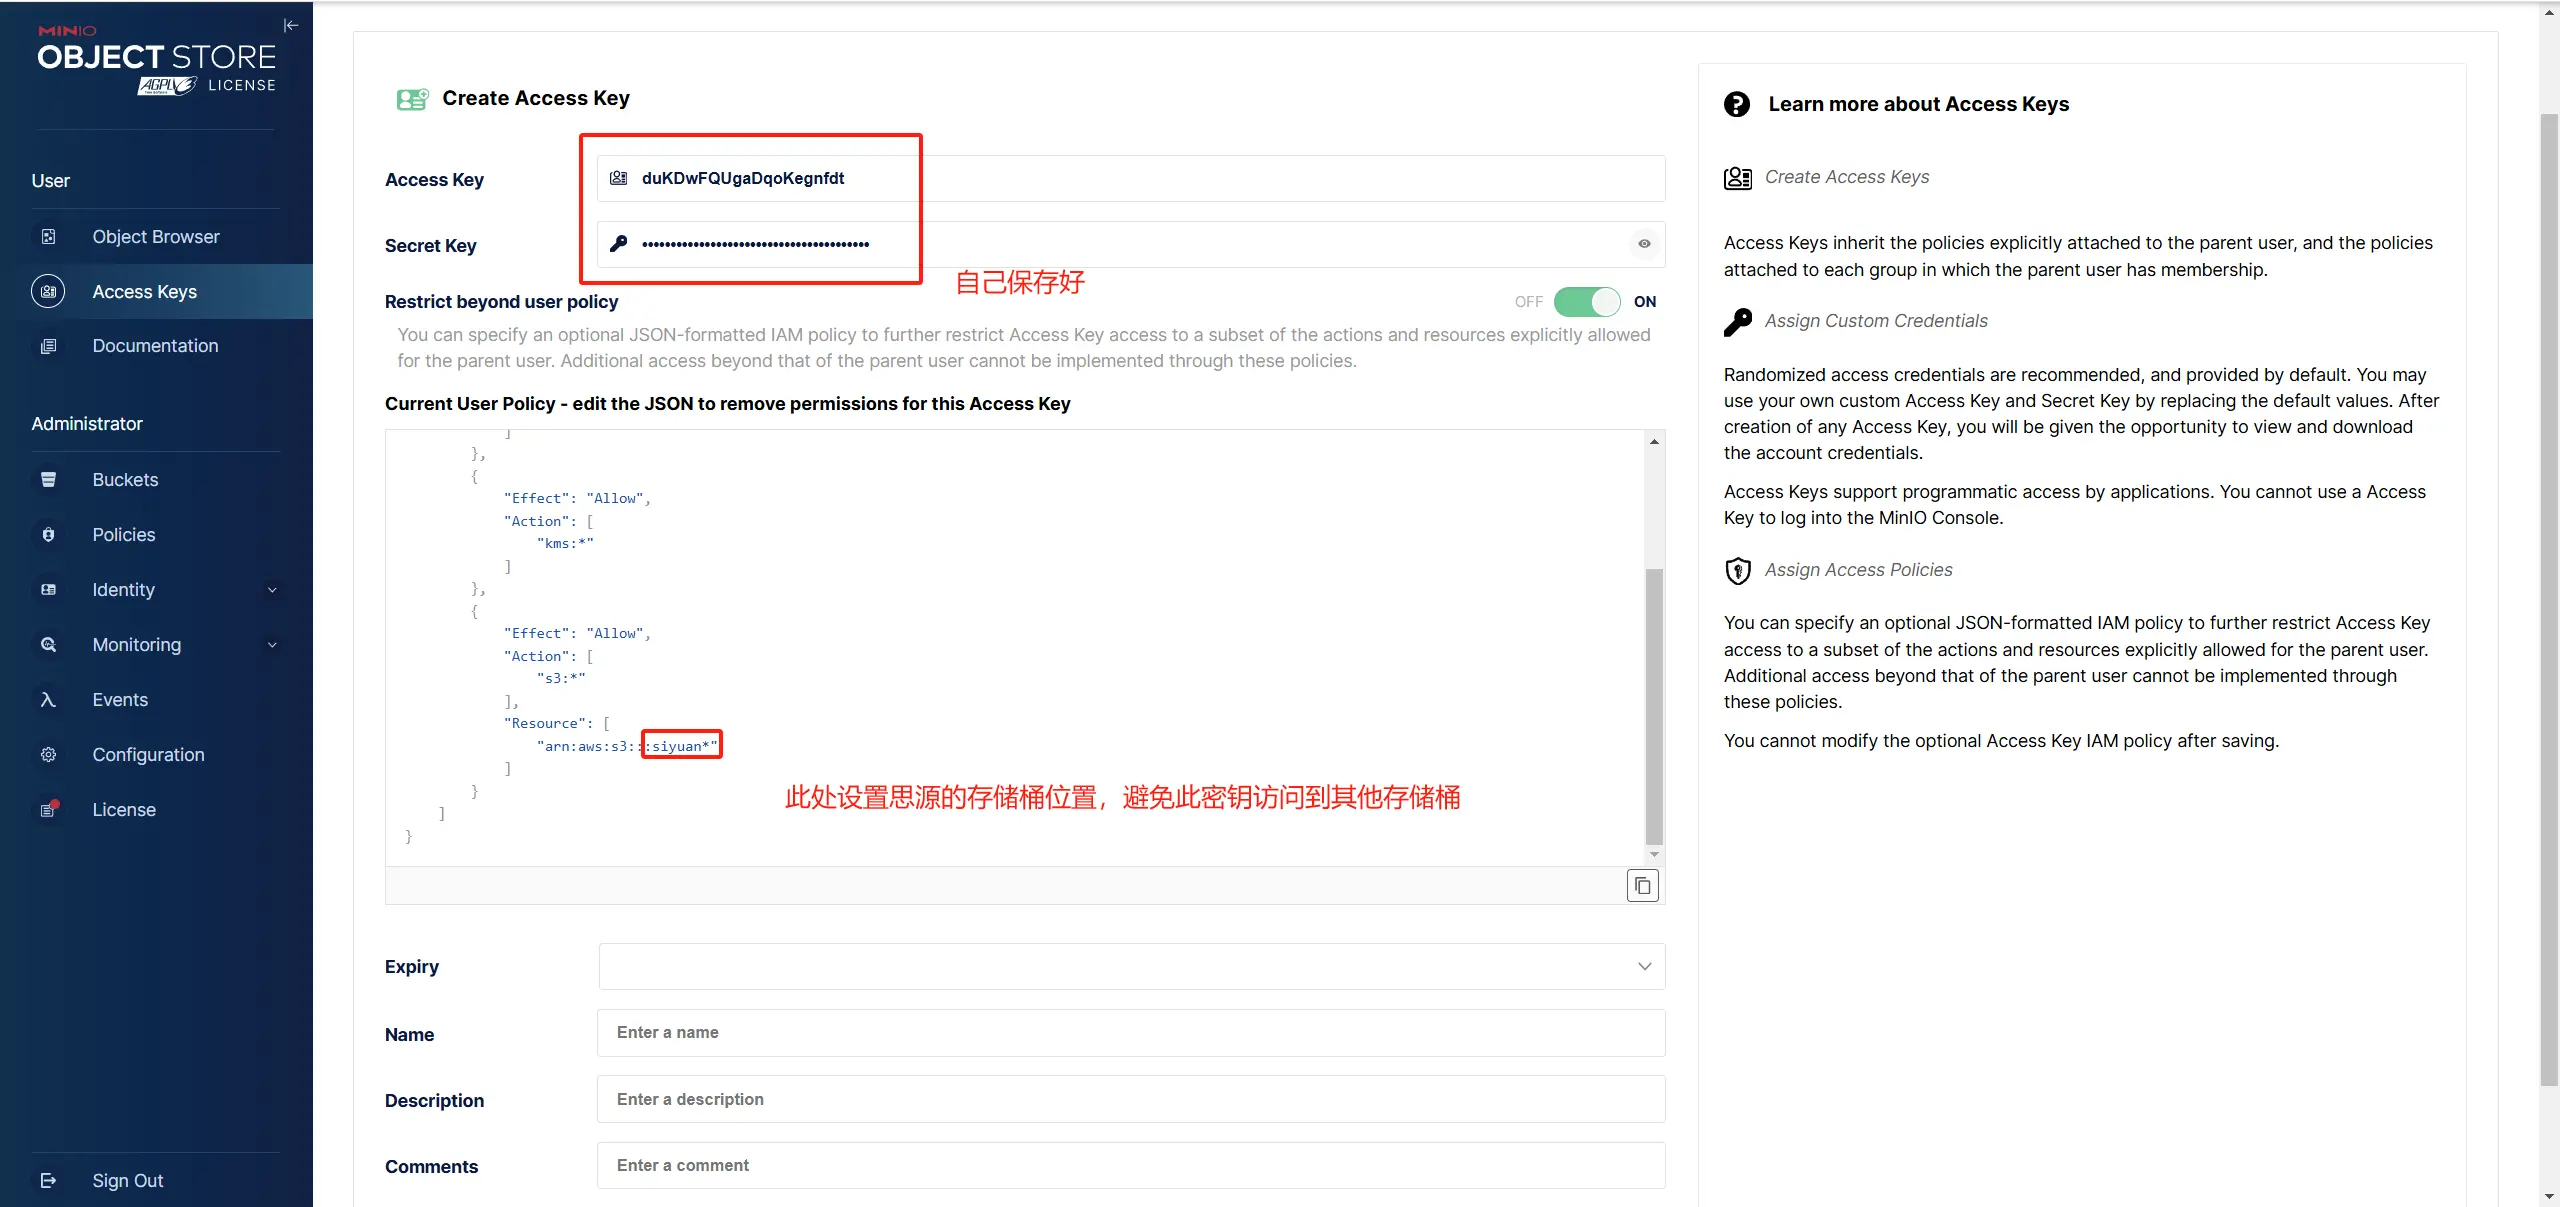Collapse the sidebar using the arrow icon
The image size is (2560, 1207).
click(291, 26)
